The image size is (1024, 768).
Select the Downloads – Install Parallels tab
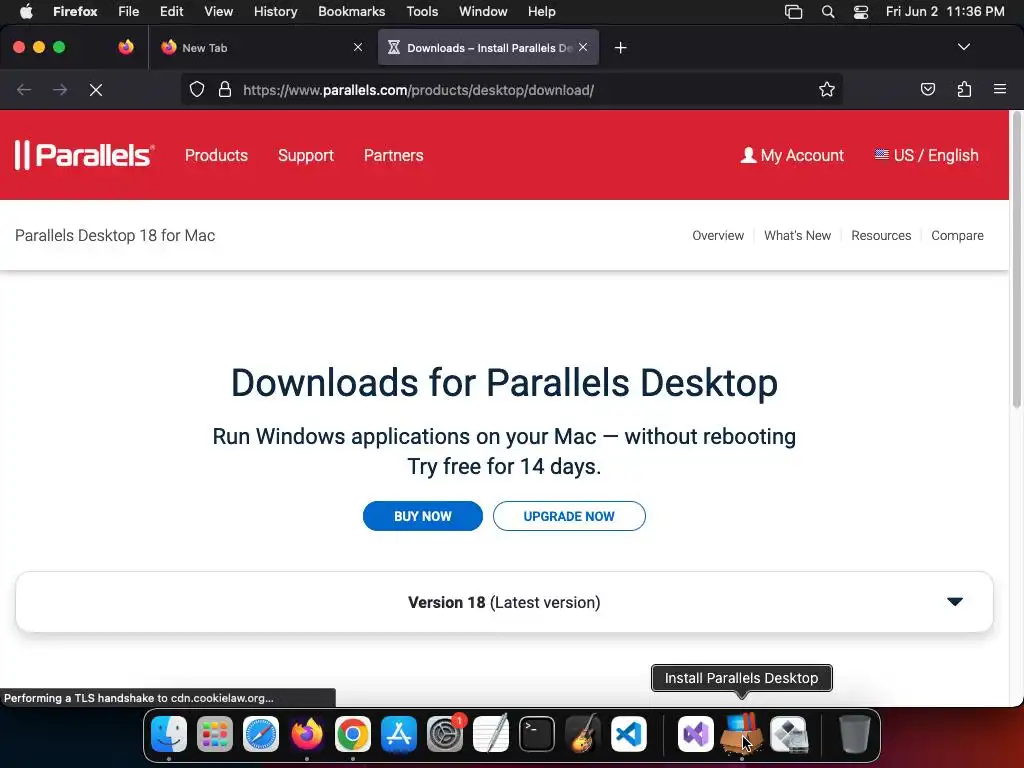tap(488, 47)
